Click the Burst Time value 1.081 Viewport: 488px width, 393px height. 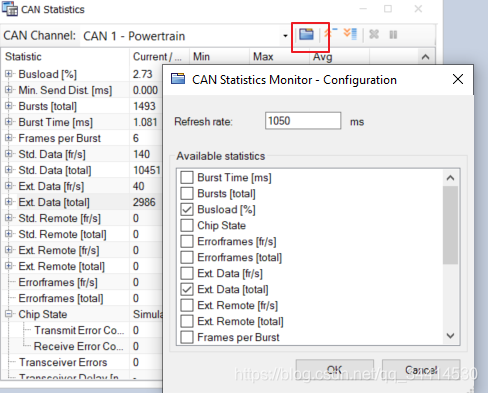click(x=145, y=122)
